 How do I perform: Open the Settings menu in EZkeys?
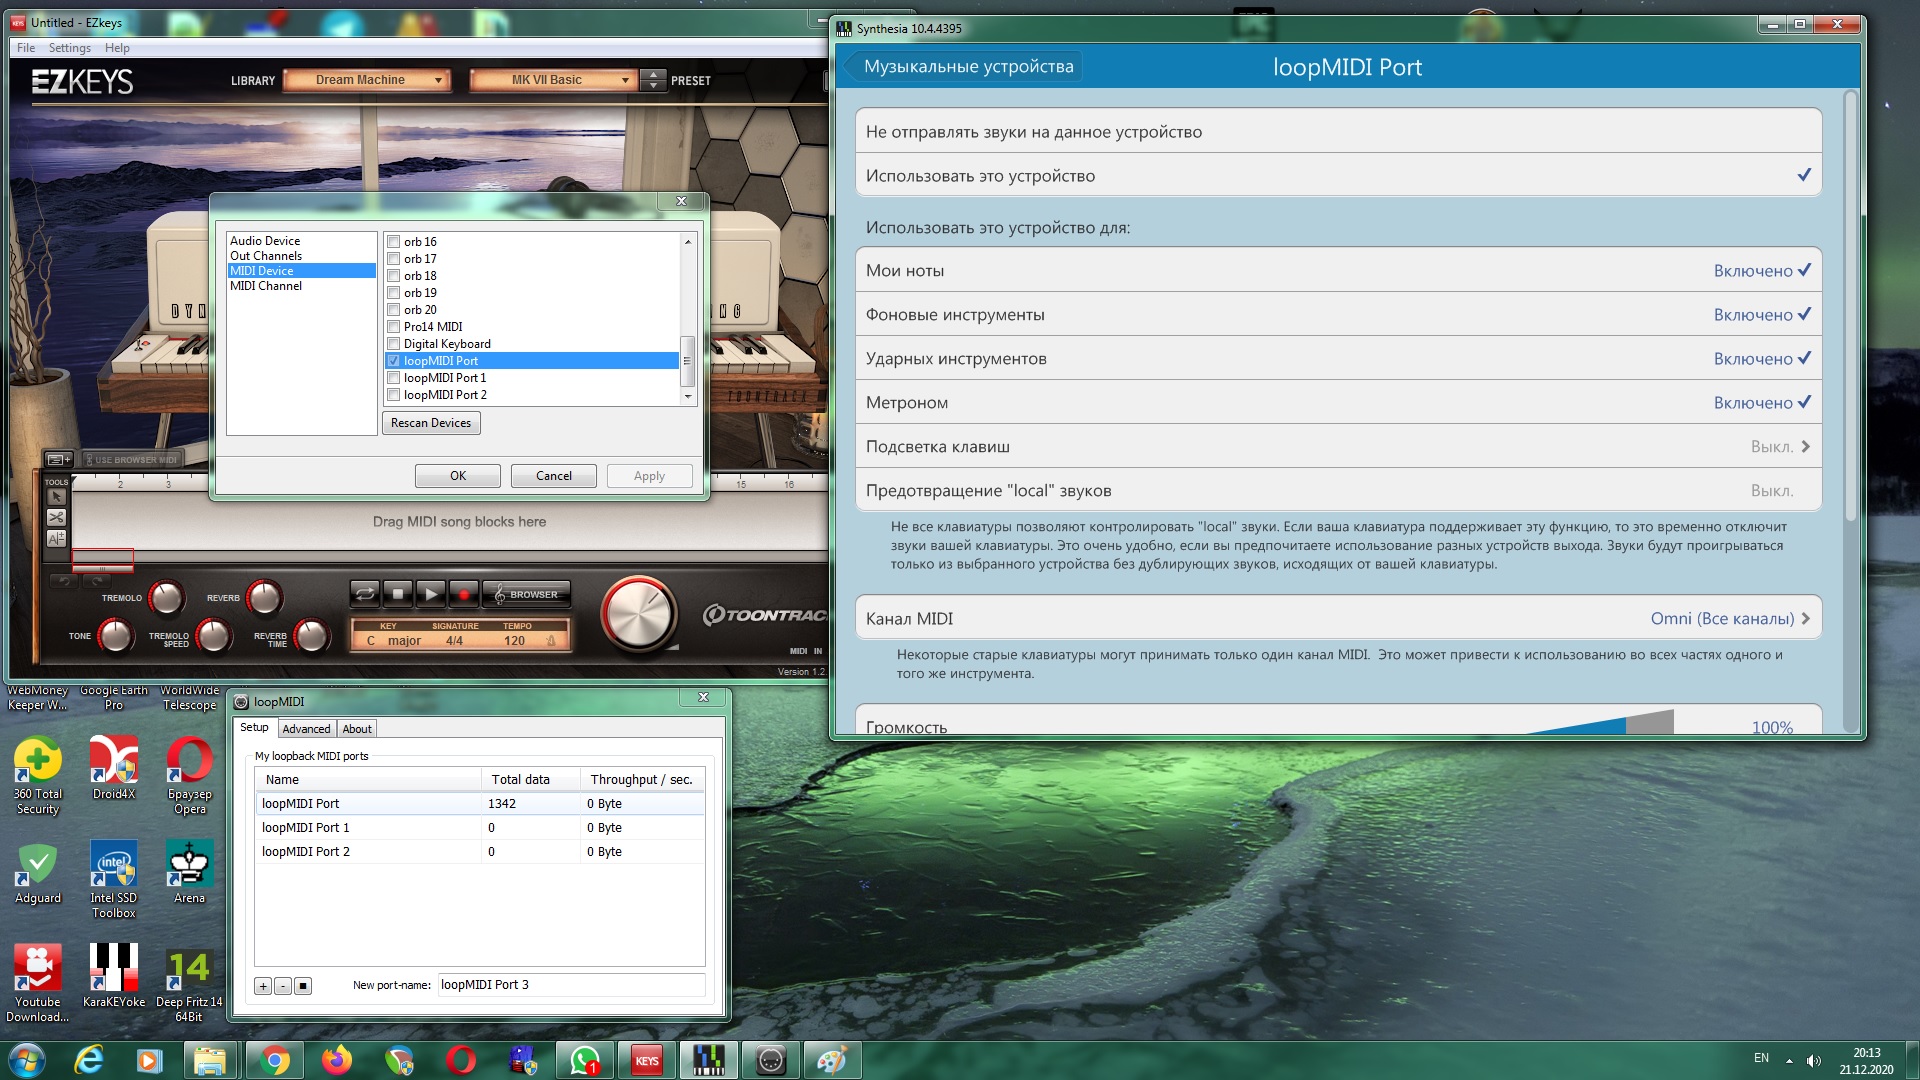pyautogui.click(x=69, y=48)
